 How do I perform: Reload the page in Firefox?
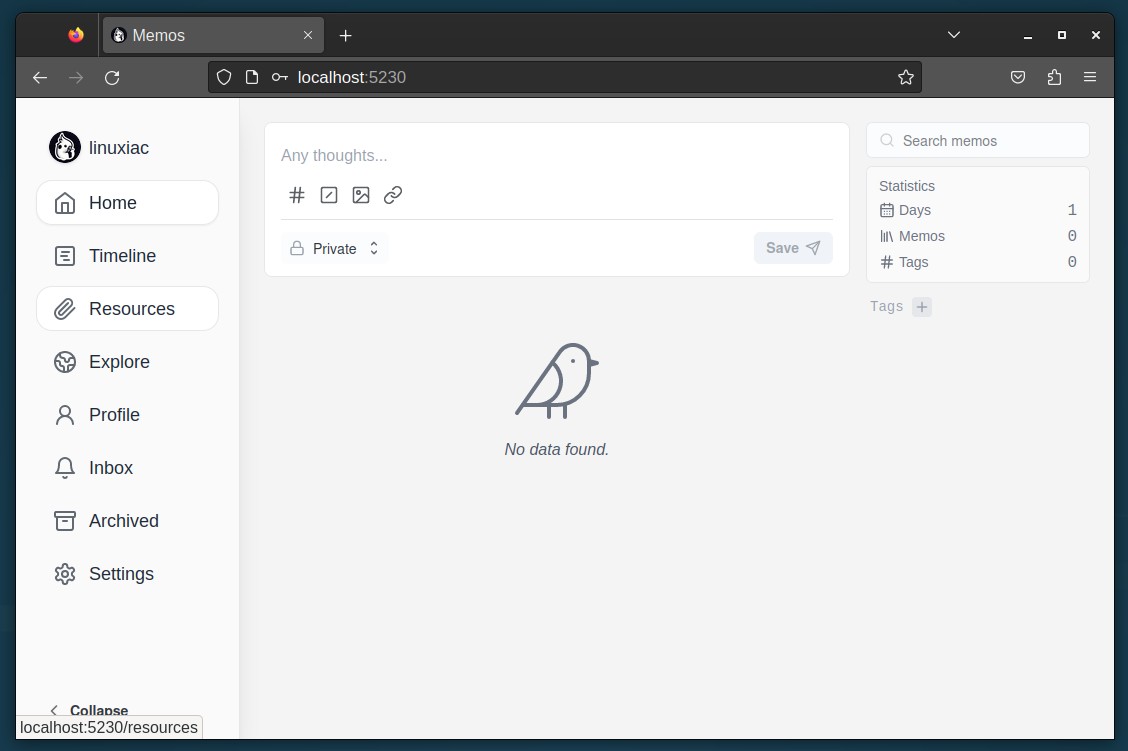pos(112,78)
